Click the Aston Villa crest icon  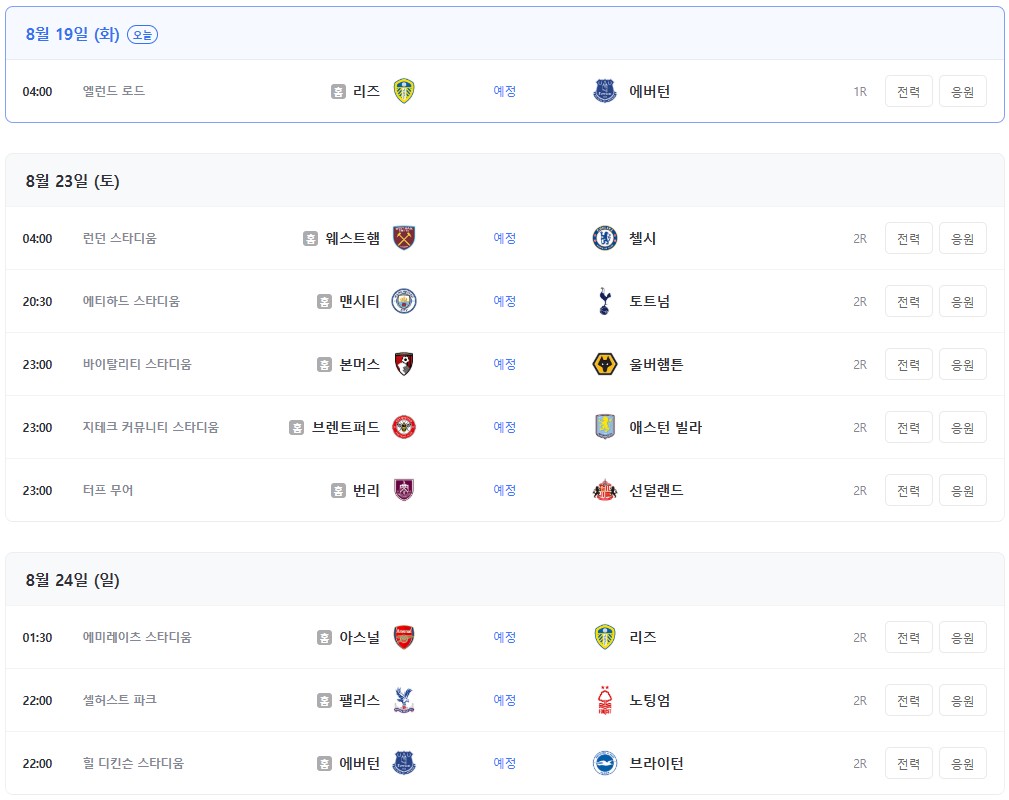[x=604, y=427]
